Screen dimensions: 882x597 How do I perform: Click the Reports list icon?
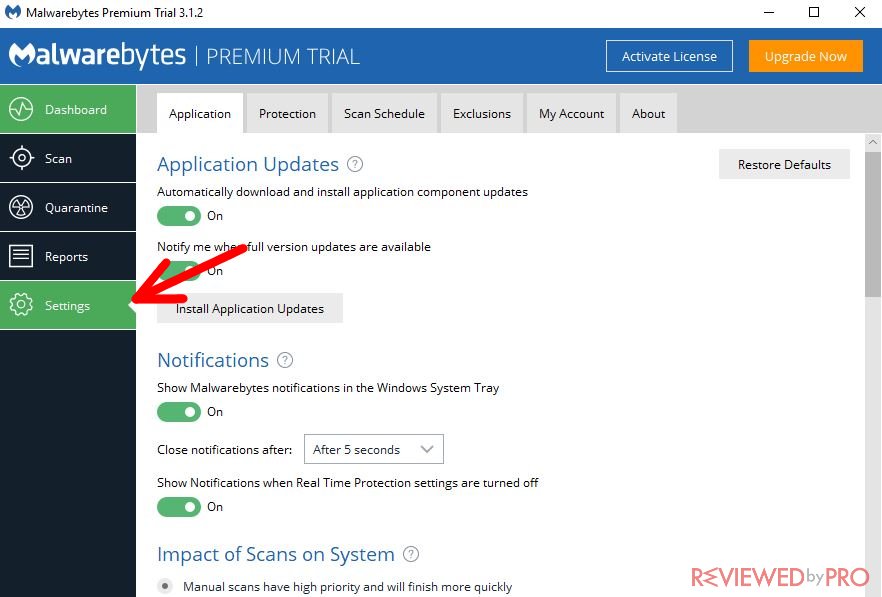pyautogui.click(x=21, y=256)
